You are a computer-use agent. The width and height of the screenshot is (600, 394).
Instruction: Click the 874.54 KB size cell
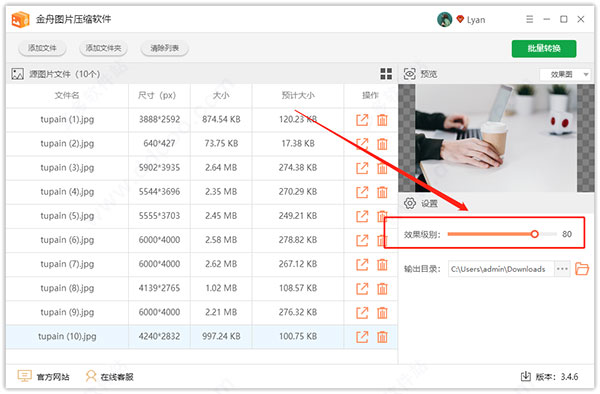tap(221, 119)
